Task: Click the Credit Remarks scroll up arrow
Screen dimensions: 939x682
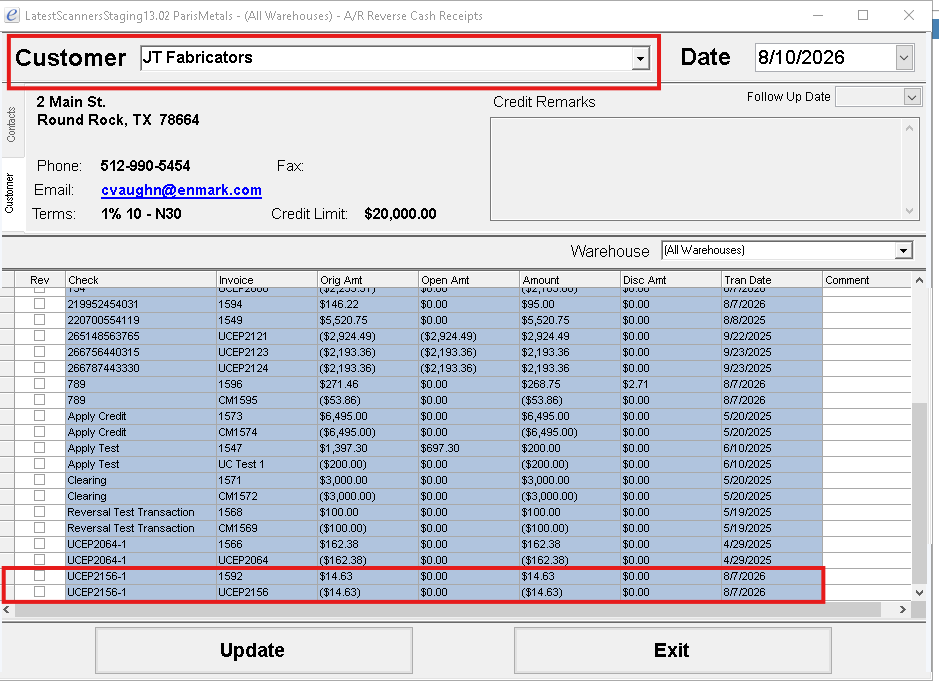Action: (x=910, y=128)
